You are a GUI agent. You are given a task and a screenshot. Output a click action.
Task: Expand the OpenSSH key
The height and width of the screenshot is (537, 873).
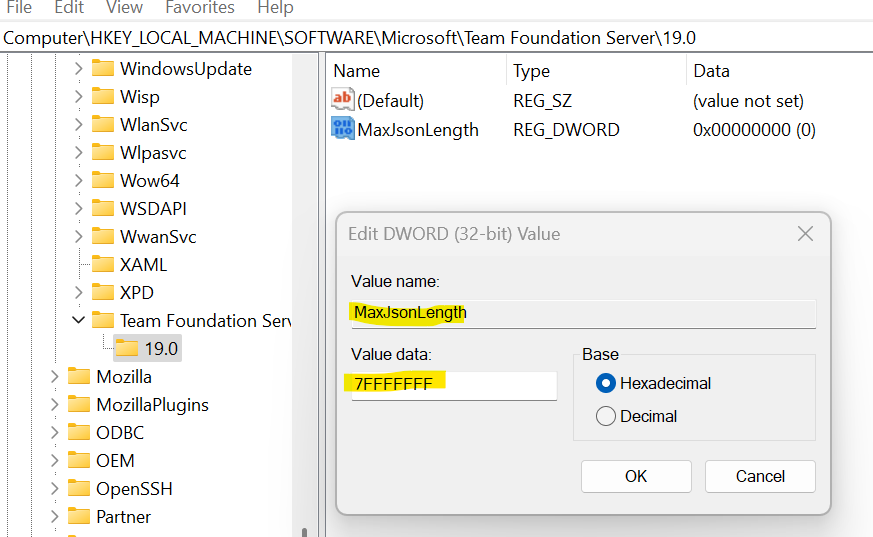55,489
